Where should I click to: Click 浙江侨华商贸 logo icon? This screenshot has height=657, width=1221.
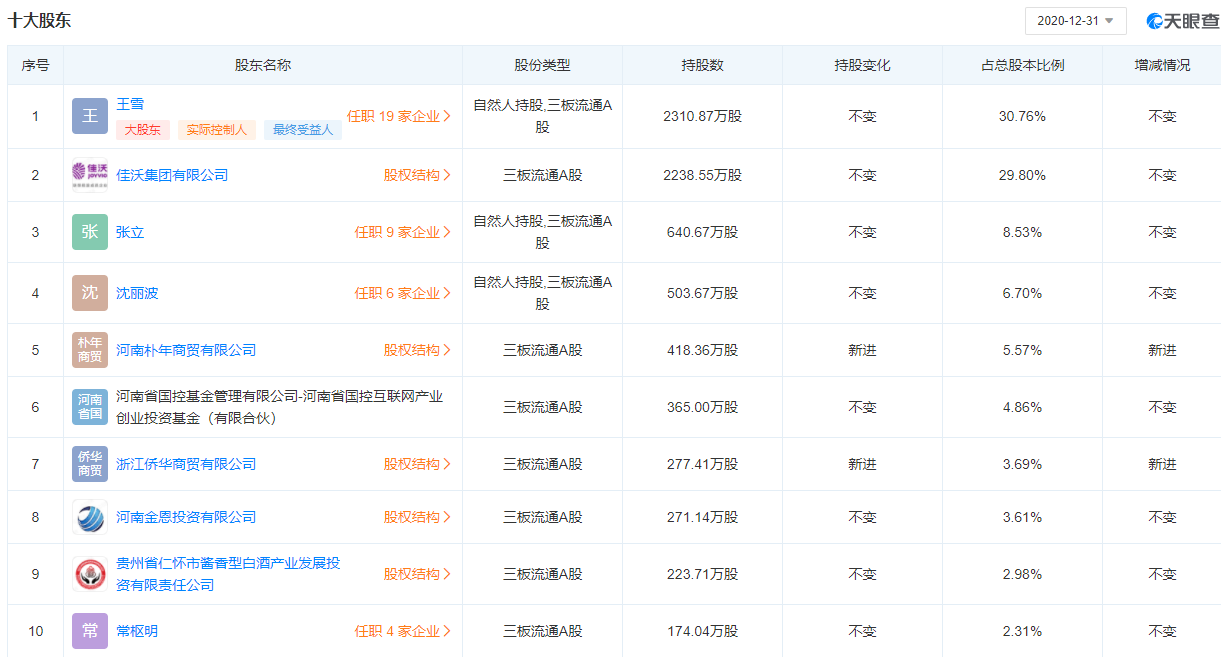90,464
